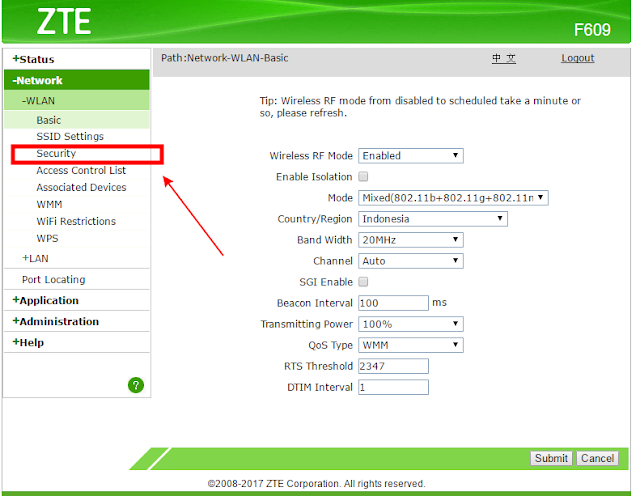Image resolution: width=640 pixels, height=496 pixels.
Task: Click the F609 model text
Action: pos(592,30)
